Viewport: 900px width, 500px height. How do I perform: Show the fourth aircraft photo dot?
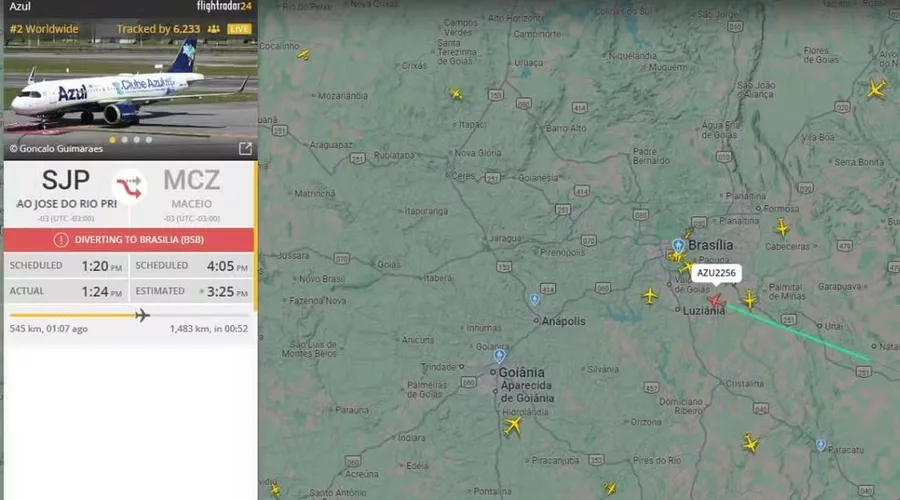coord(149,139)
